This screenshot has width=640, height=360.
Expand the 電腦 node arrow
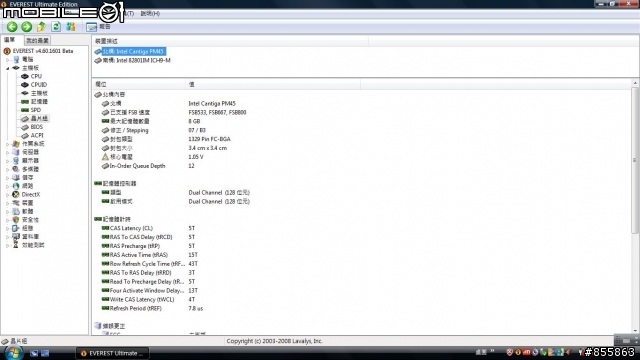click(7, 60)
